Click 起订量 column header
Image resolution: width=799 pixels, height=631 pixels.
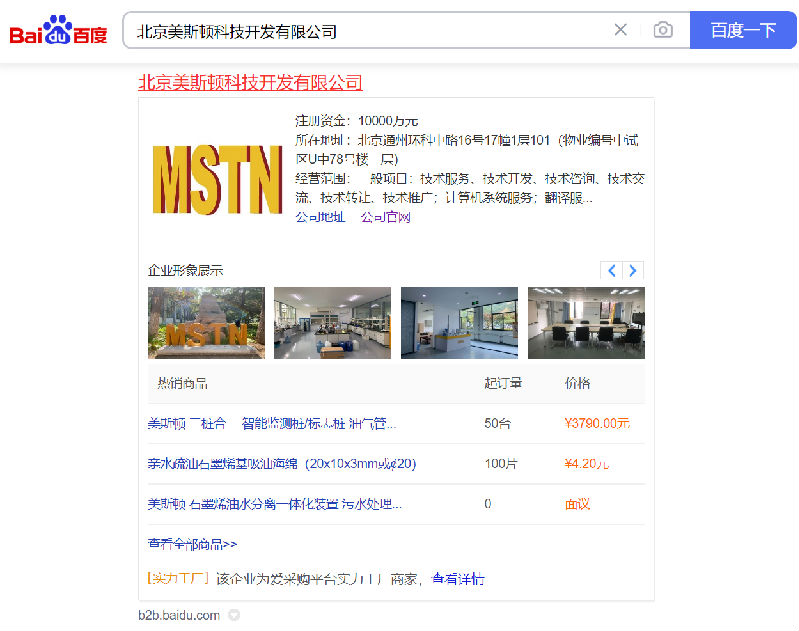pos(503,383)
